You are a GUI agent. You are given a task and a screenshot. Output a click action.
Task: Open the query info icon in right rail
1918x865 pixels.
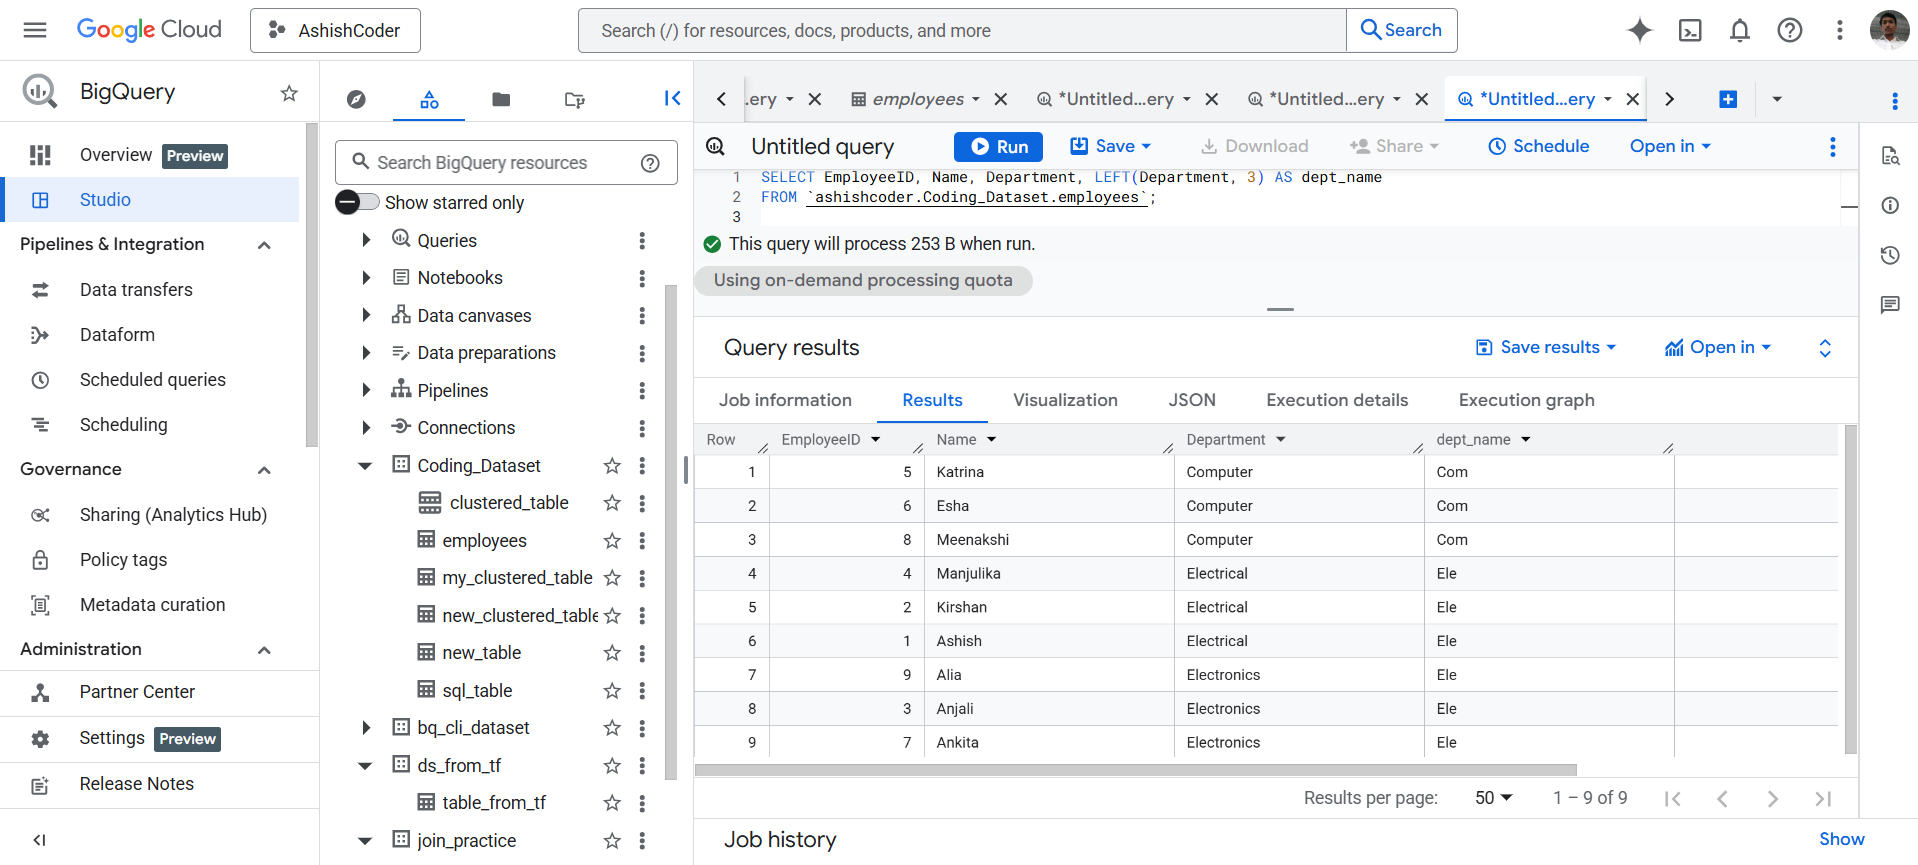(x=1890, y=205)
